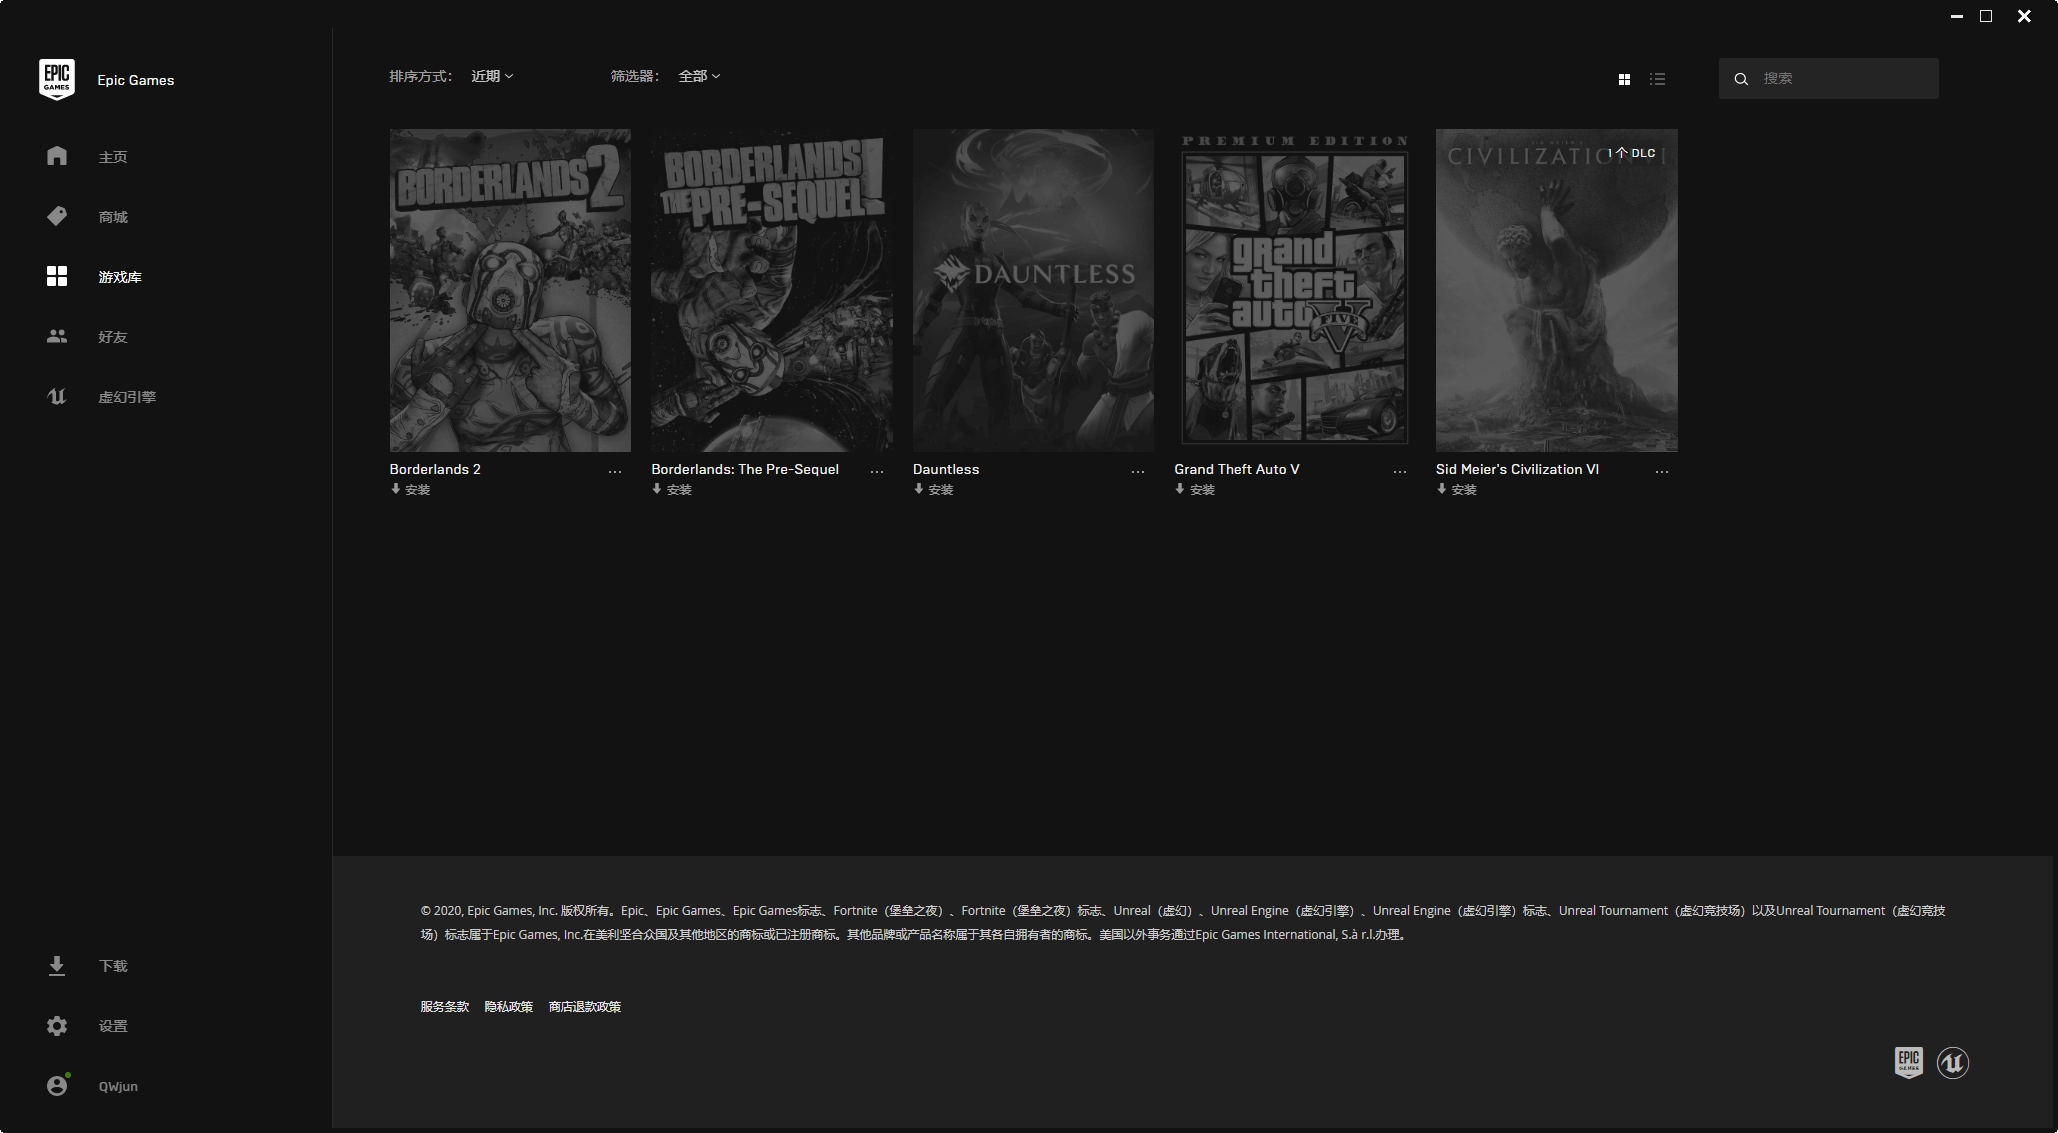
Task: Select the 游戏库 library grid icon
Action: point(57,276)
